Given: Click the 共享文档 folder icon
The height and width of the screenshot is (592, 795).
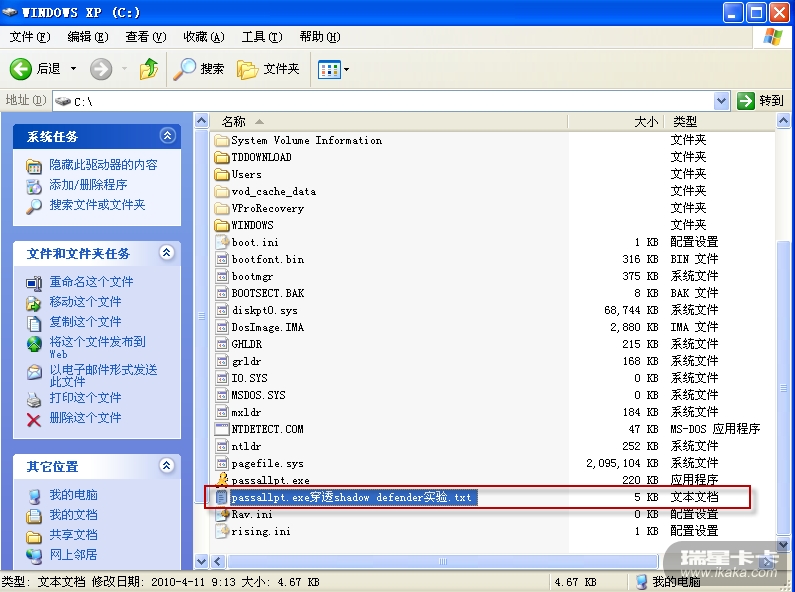Looking at the screenshot, I should point(34,536).
